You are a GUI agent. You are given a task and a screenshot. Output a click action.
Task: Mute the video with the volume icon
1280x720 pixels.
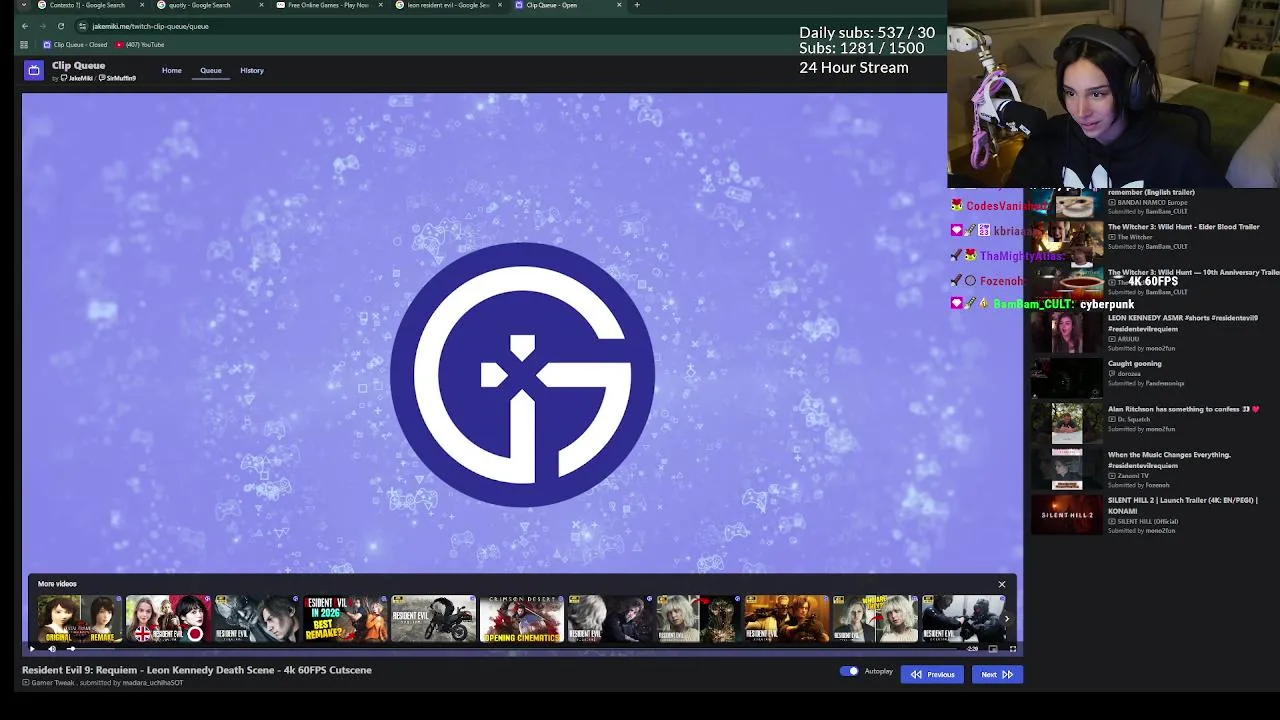click(x=52, y=648)
